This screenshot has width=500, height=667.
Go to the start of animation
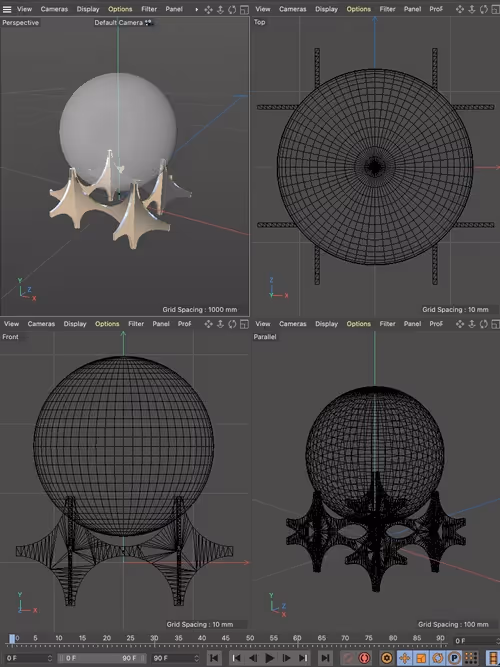[214, 658]
